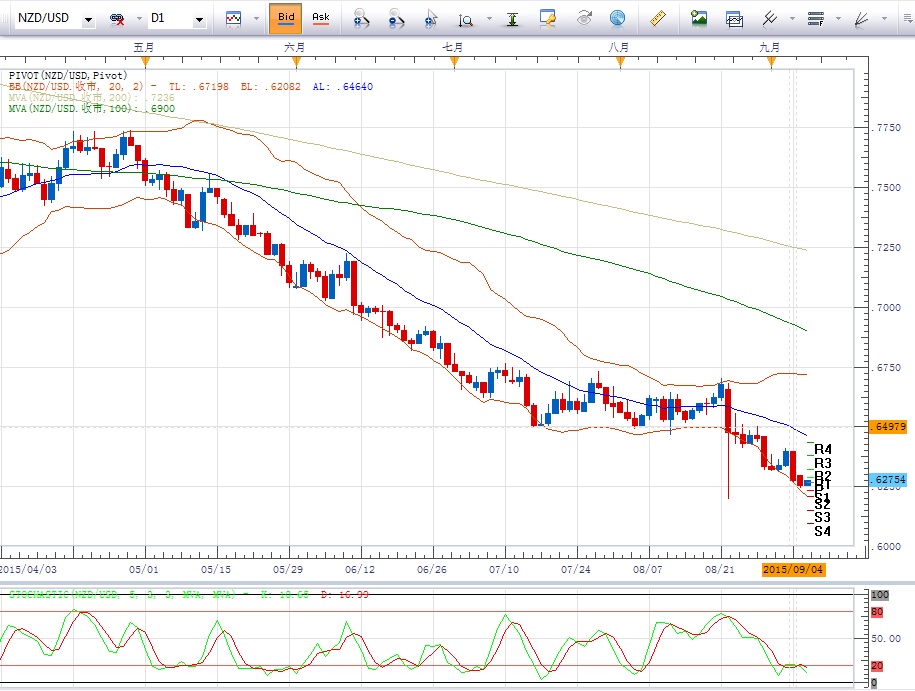This screenshot has width=915, height=691.
Task: Click the stochastic 20 level marker
Action: (876, 666)
